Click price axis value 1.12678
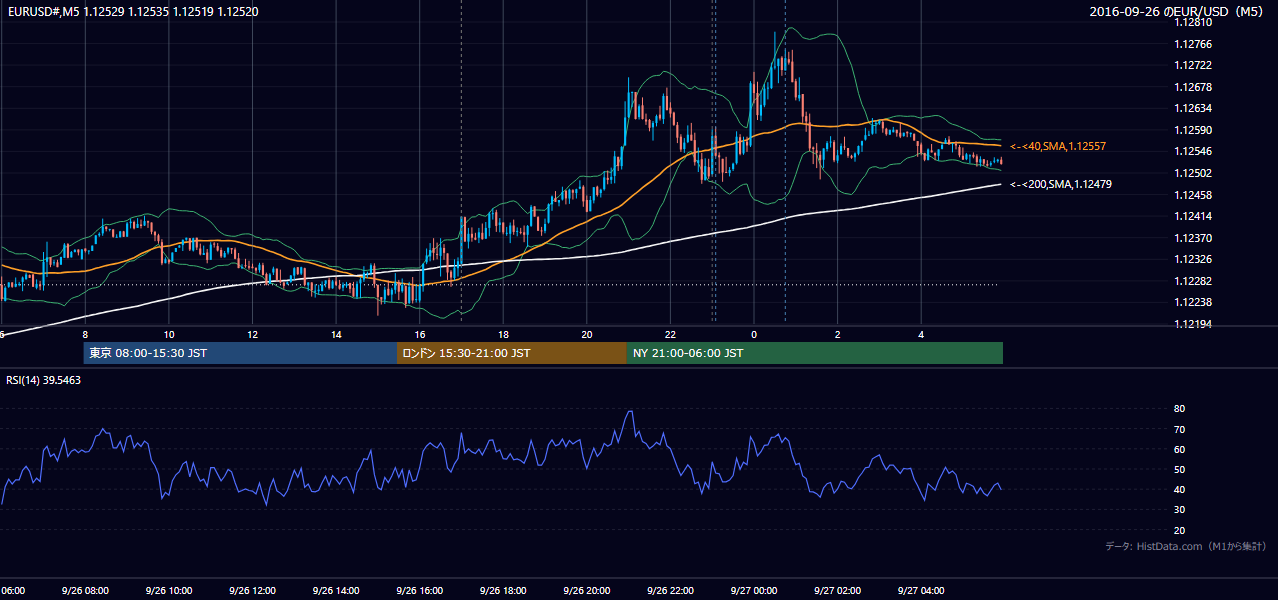Screen dimensions: 1278x600 (1195, 87)
